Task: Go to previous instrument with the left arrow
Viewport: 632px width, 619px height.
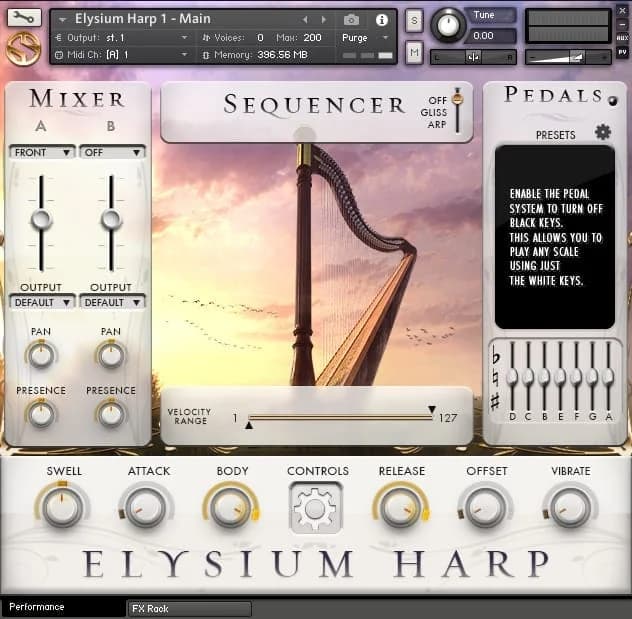Action: 305,19
